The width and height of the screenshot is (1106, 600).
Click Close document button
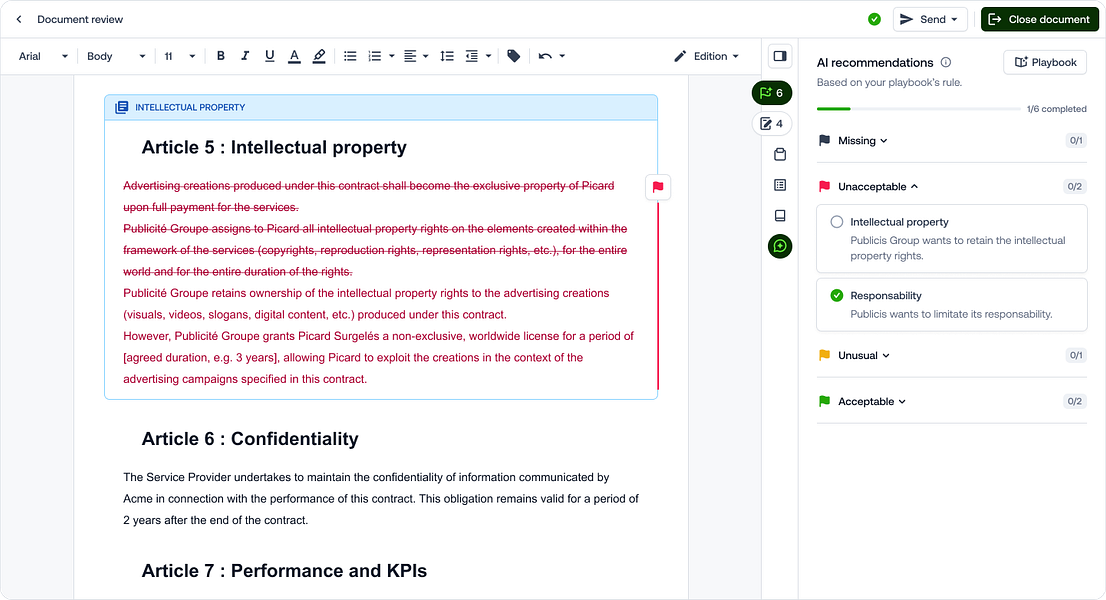1040,19
